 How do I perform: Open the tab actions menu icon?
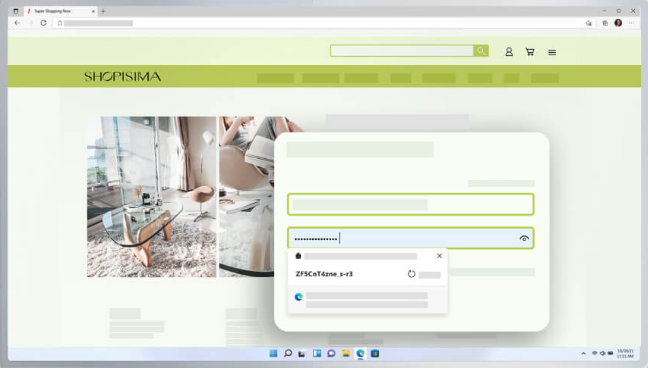click(16, 11)
